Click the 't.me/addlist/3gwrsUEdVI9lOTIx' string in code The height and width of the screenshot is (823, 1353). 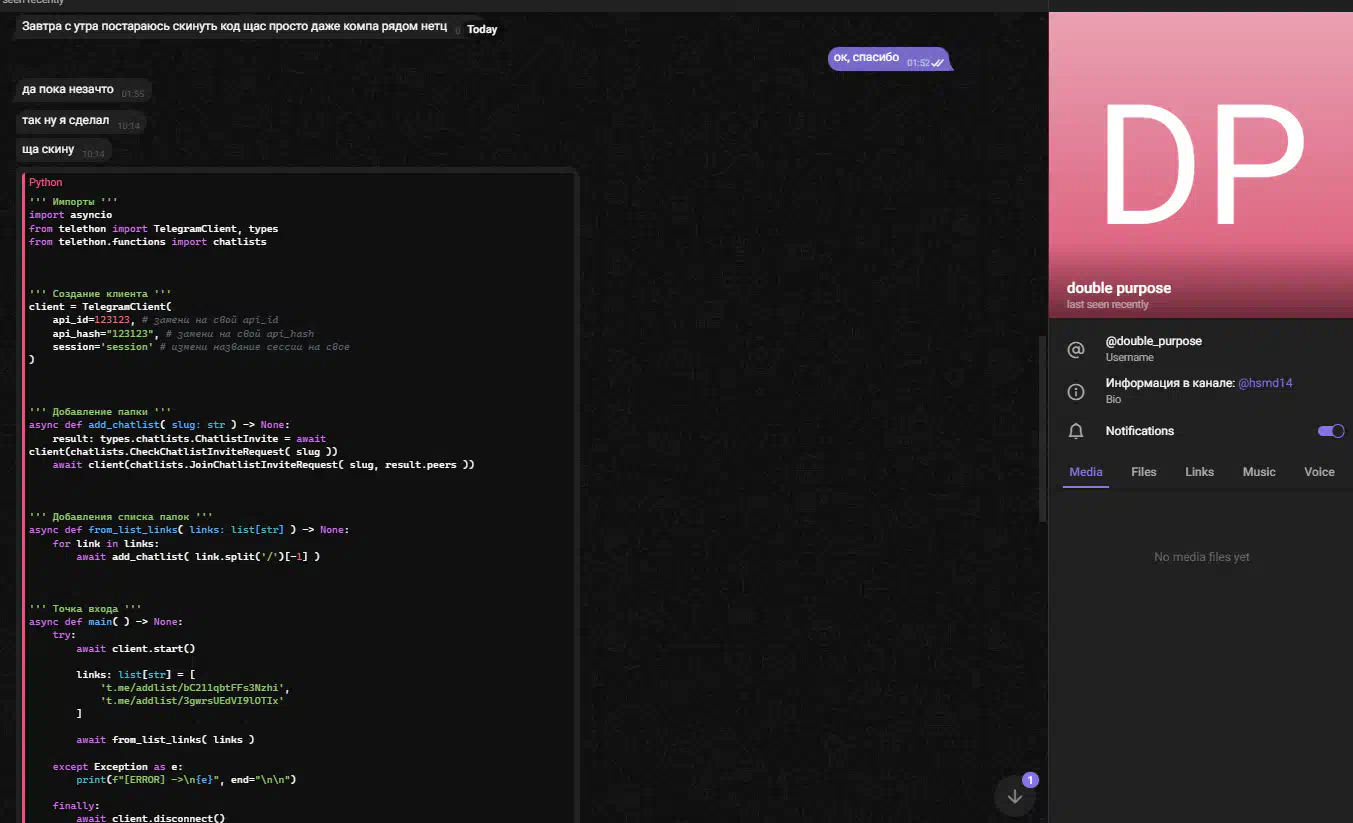coord(194,701)
